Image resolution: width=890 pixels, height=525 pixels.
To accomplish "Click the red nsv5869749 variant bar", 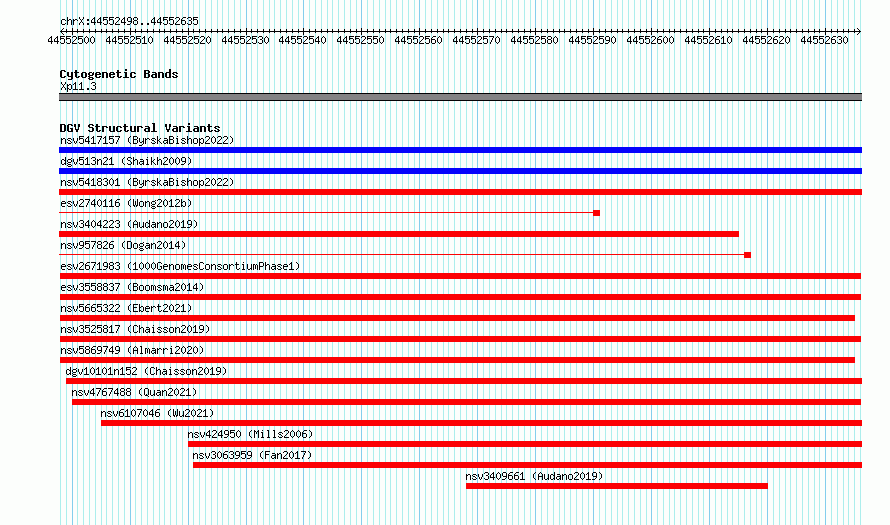I will click(457, 360).
